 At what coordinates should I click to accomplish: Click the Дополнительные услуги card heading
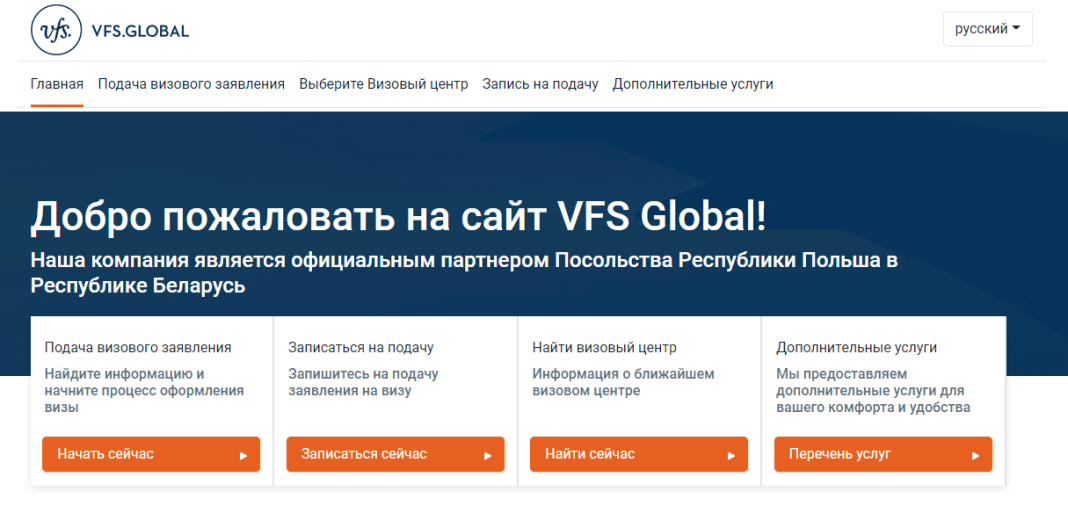[856, 347]
